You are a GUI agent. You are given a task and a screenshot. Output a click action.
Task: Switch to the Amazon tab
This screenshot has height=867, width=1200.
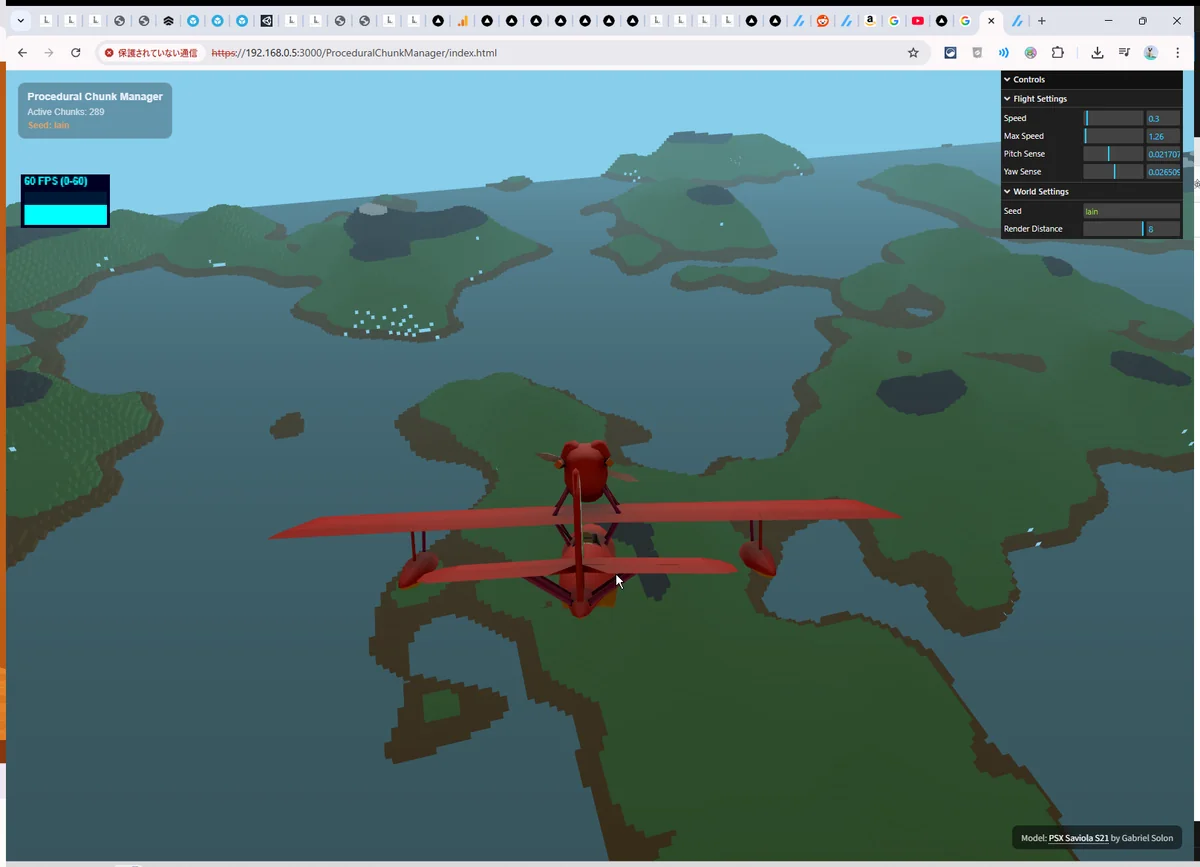[x=870, y=21]
